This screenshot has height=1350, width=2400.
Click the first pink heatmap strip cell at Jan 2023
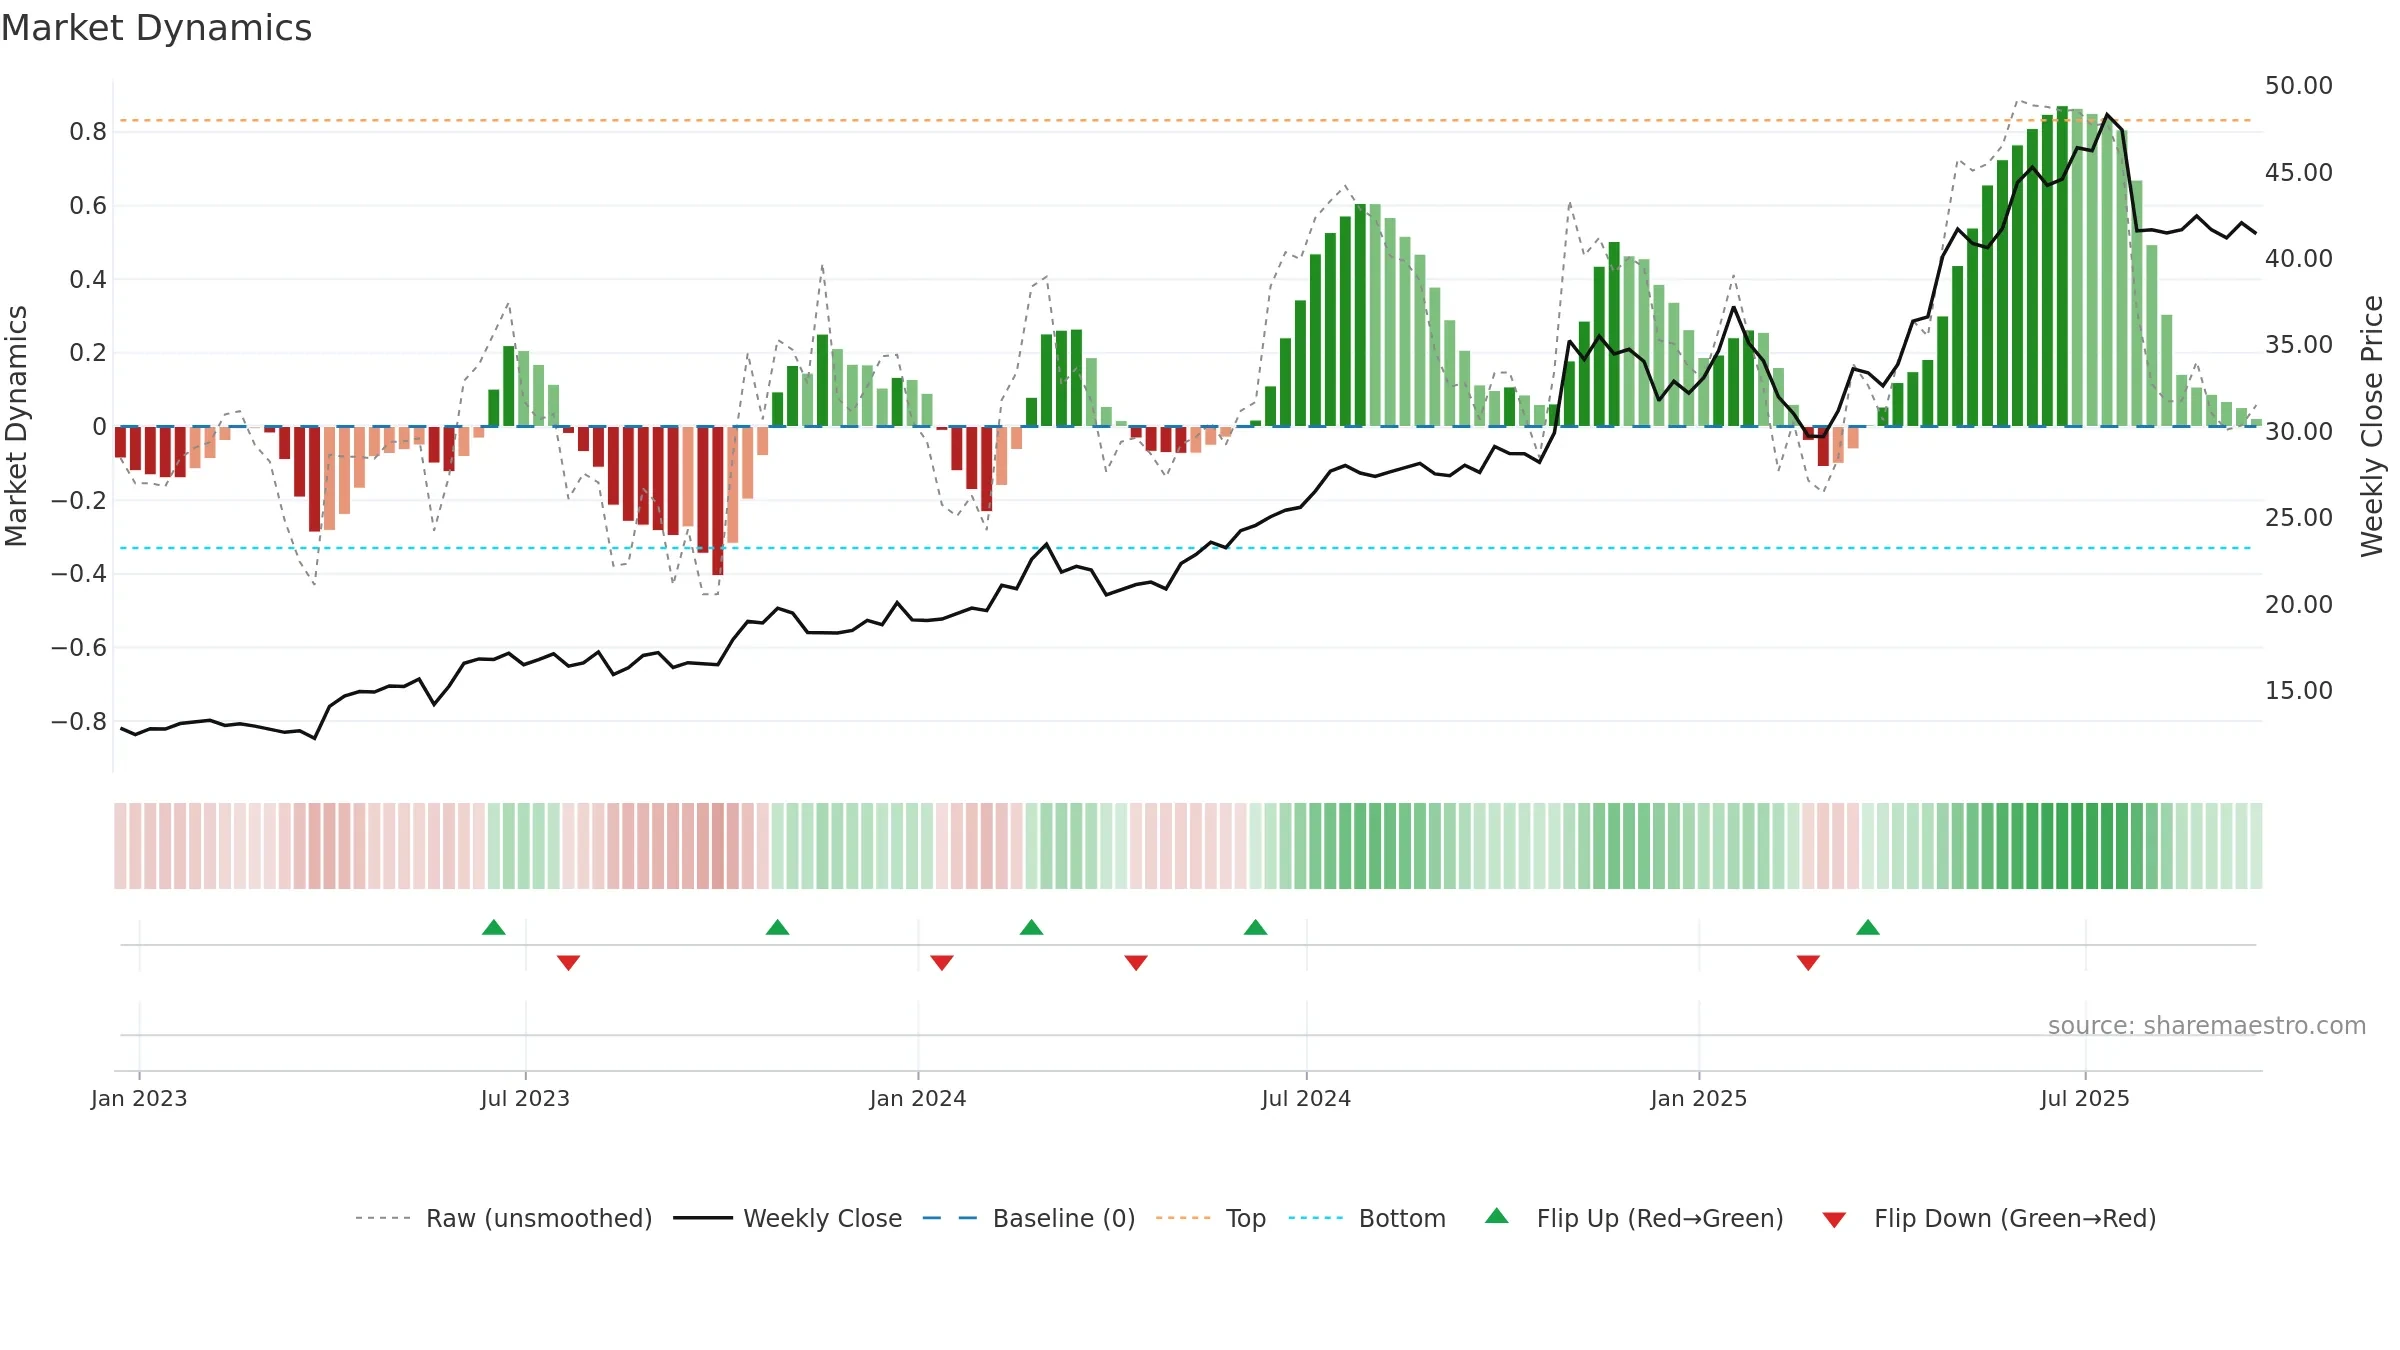[x=120, y=846]
